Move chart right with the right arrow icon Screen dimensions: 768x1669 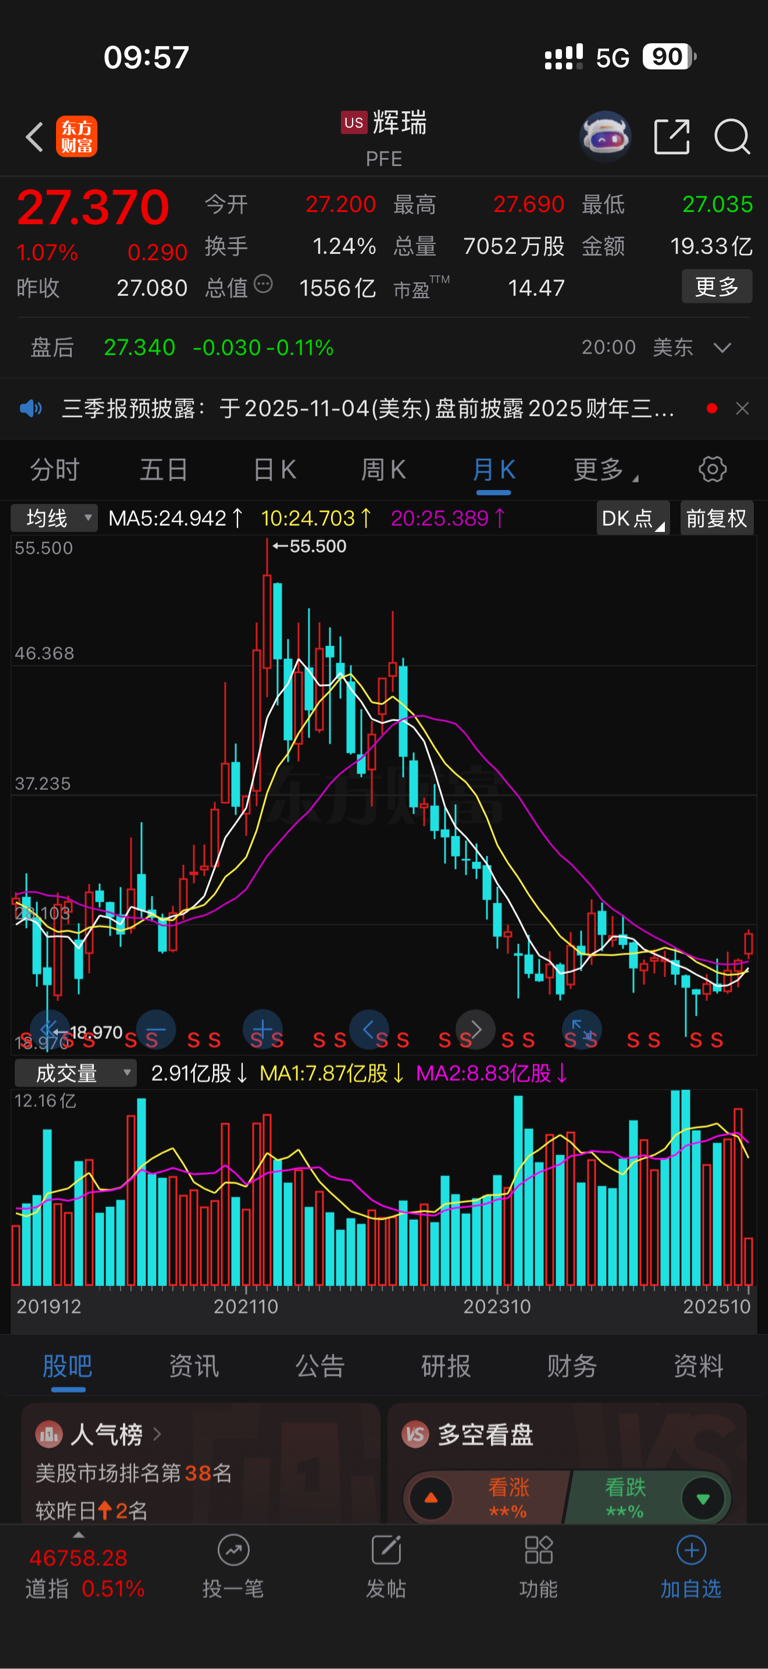[475, 1029]
